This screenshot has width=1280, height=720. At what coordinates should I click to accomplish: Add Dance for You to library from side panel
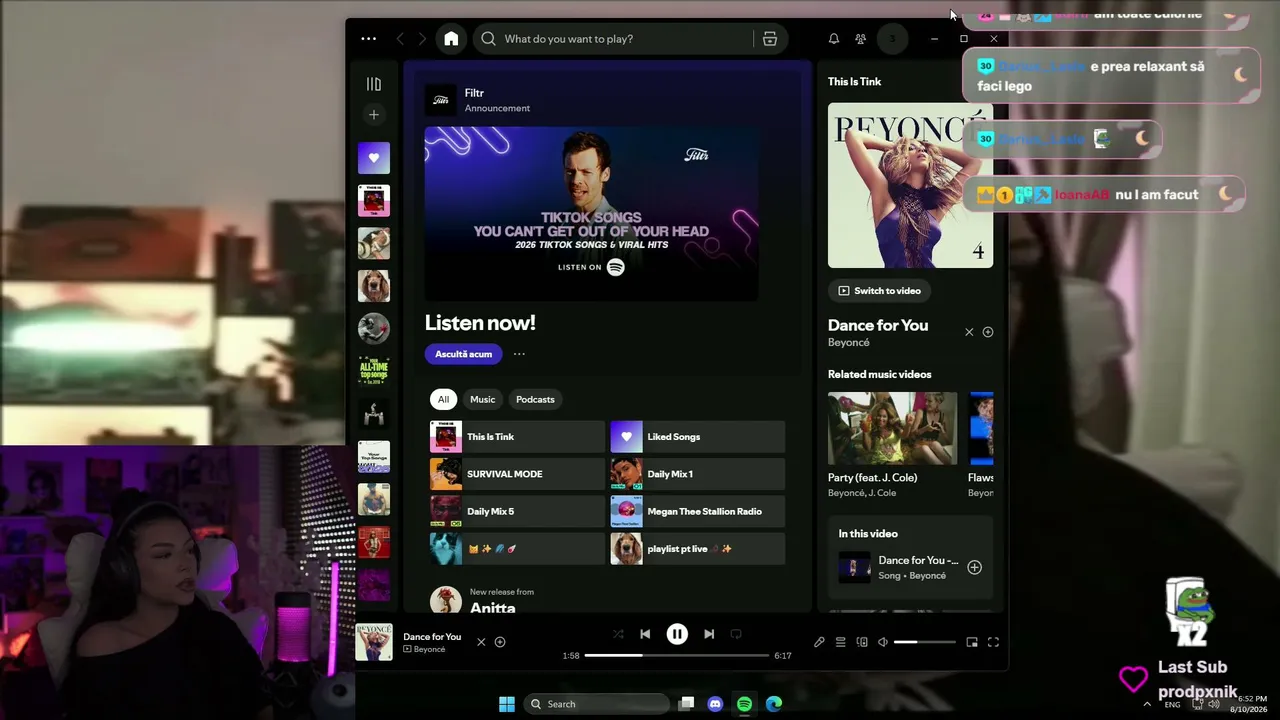(x=988, y=332)
